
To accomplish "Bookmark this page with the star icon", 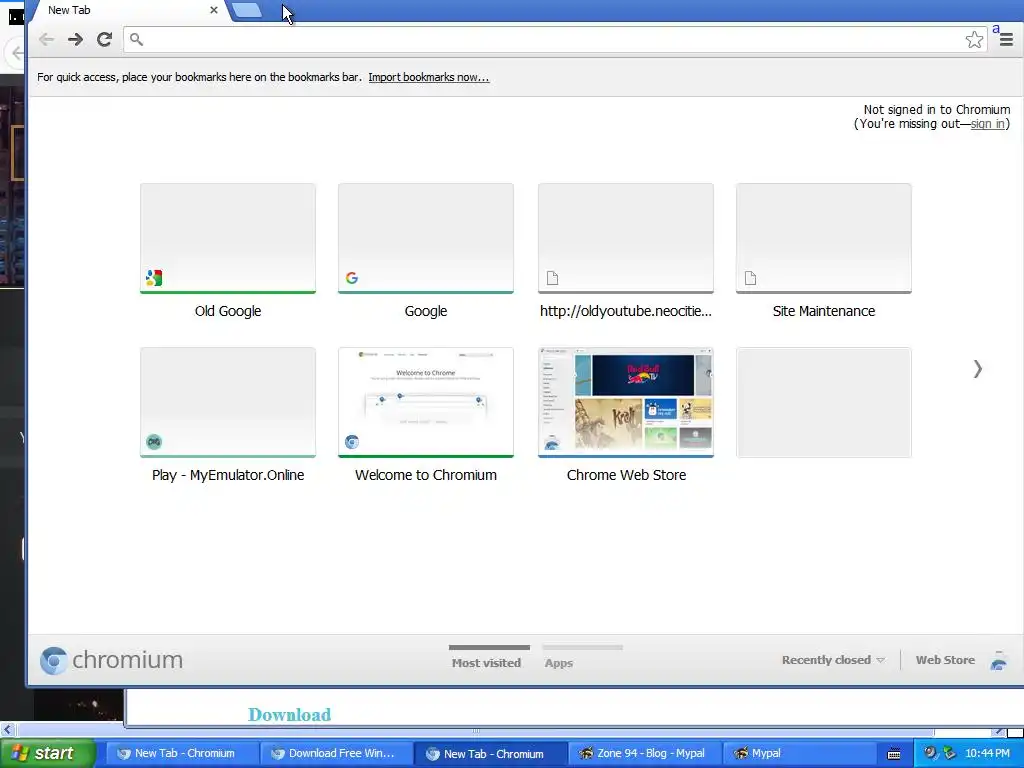I will [x=974, y=40].
